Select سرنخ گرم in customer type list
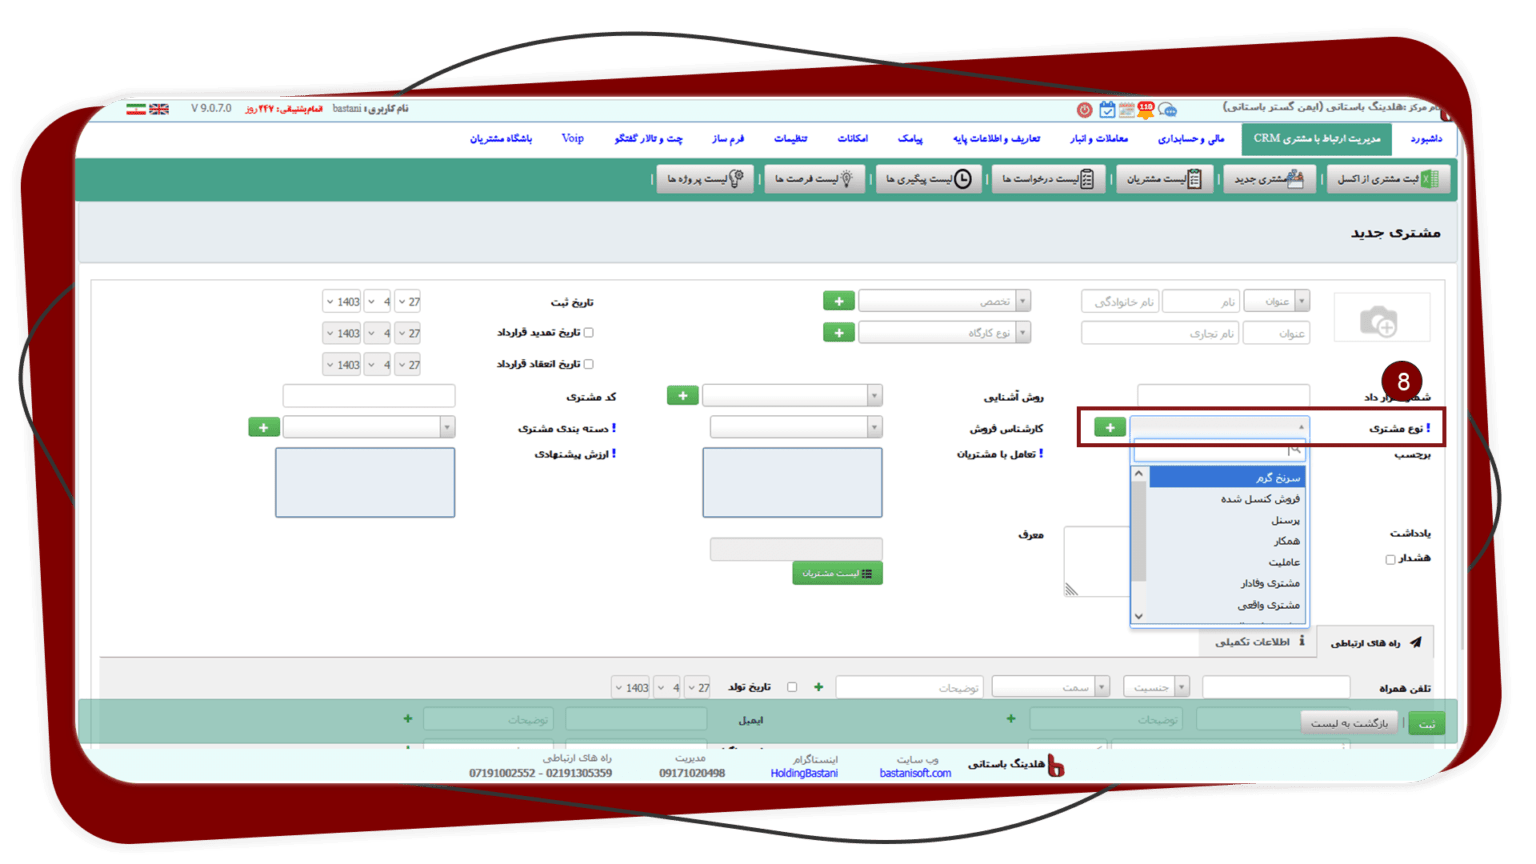 coord(1227,478)
